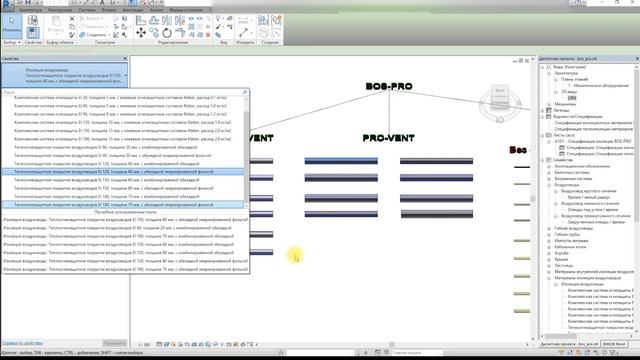The image size is (640, 360).
Task: Select highlighted EI 120 неармированной фольгой type
Action: pyautogui.click(x=123, y=172)
